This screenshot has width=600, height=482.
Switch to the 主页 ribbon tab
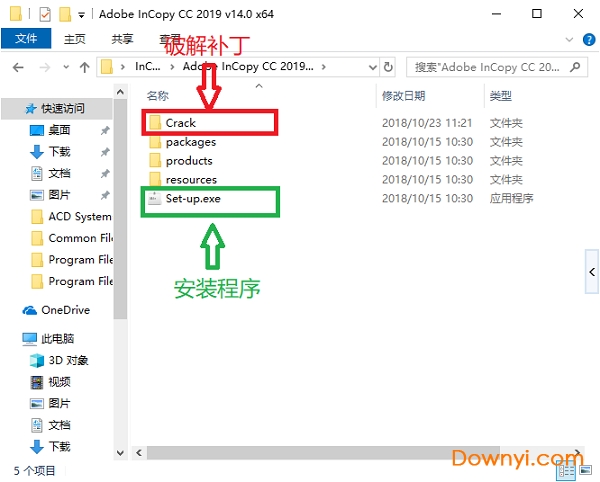click(75, 39)
